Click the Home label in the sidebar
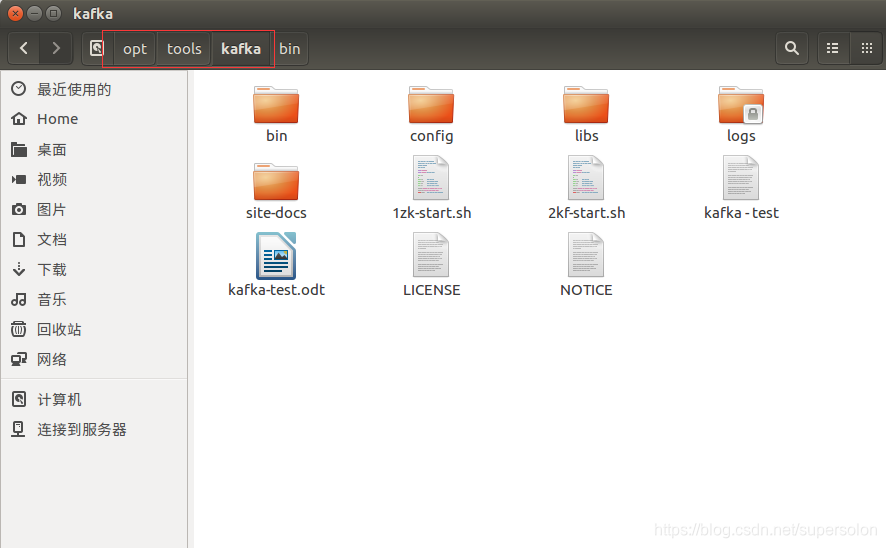Image resolution: width=886 pixels, height=548 pixels. point(58,119)
